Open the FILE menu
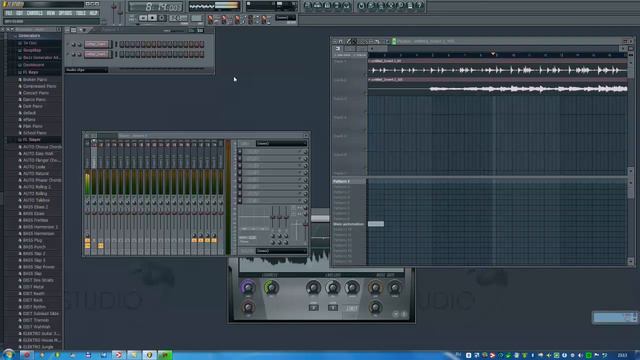 click(x=9, y=13)
